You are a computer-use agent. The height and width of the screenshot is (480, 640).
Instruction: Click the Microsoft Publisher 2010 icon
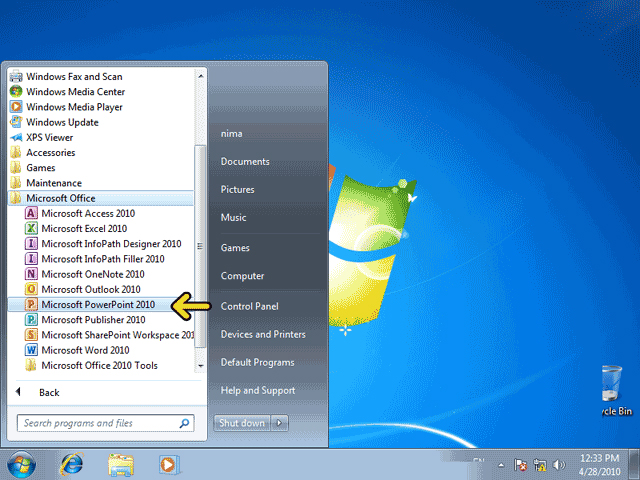(x=31, y=320)
